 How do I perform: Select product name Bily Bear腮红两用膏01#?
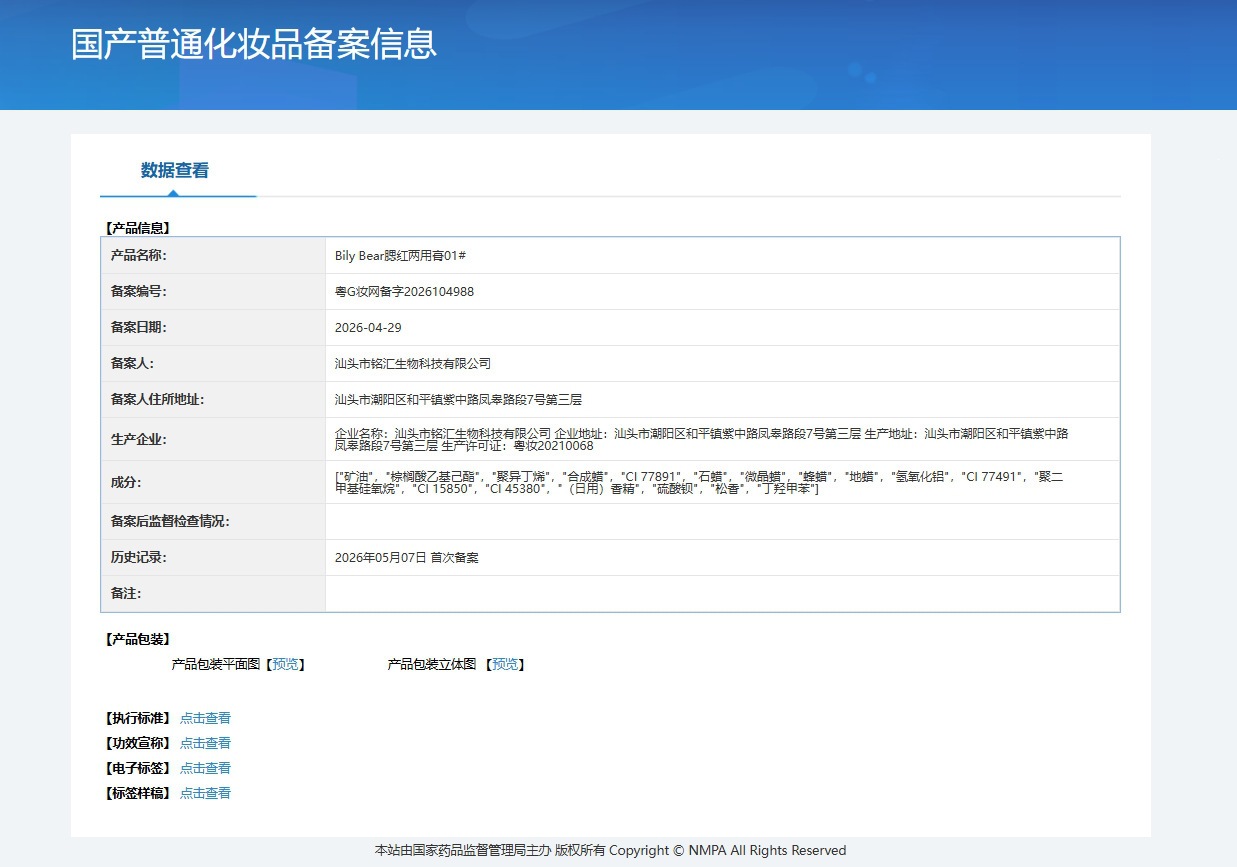[401, 256]
